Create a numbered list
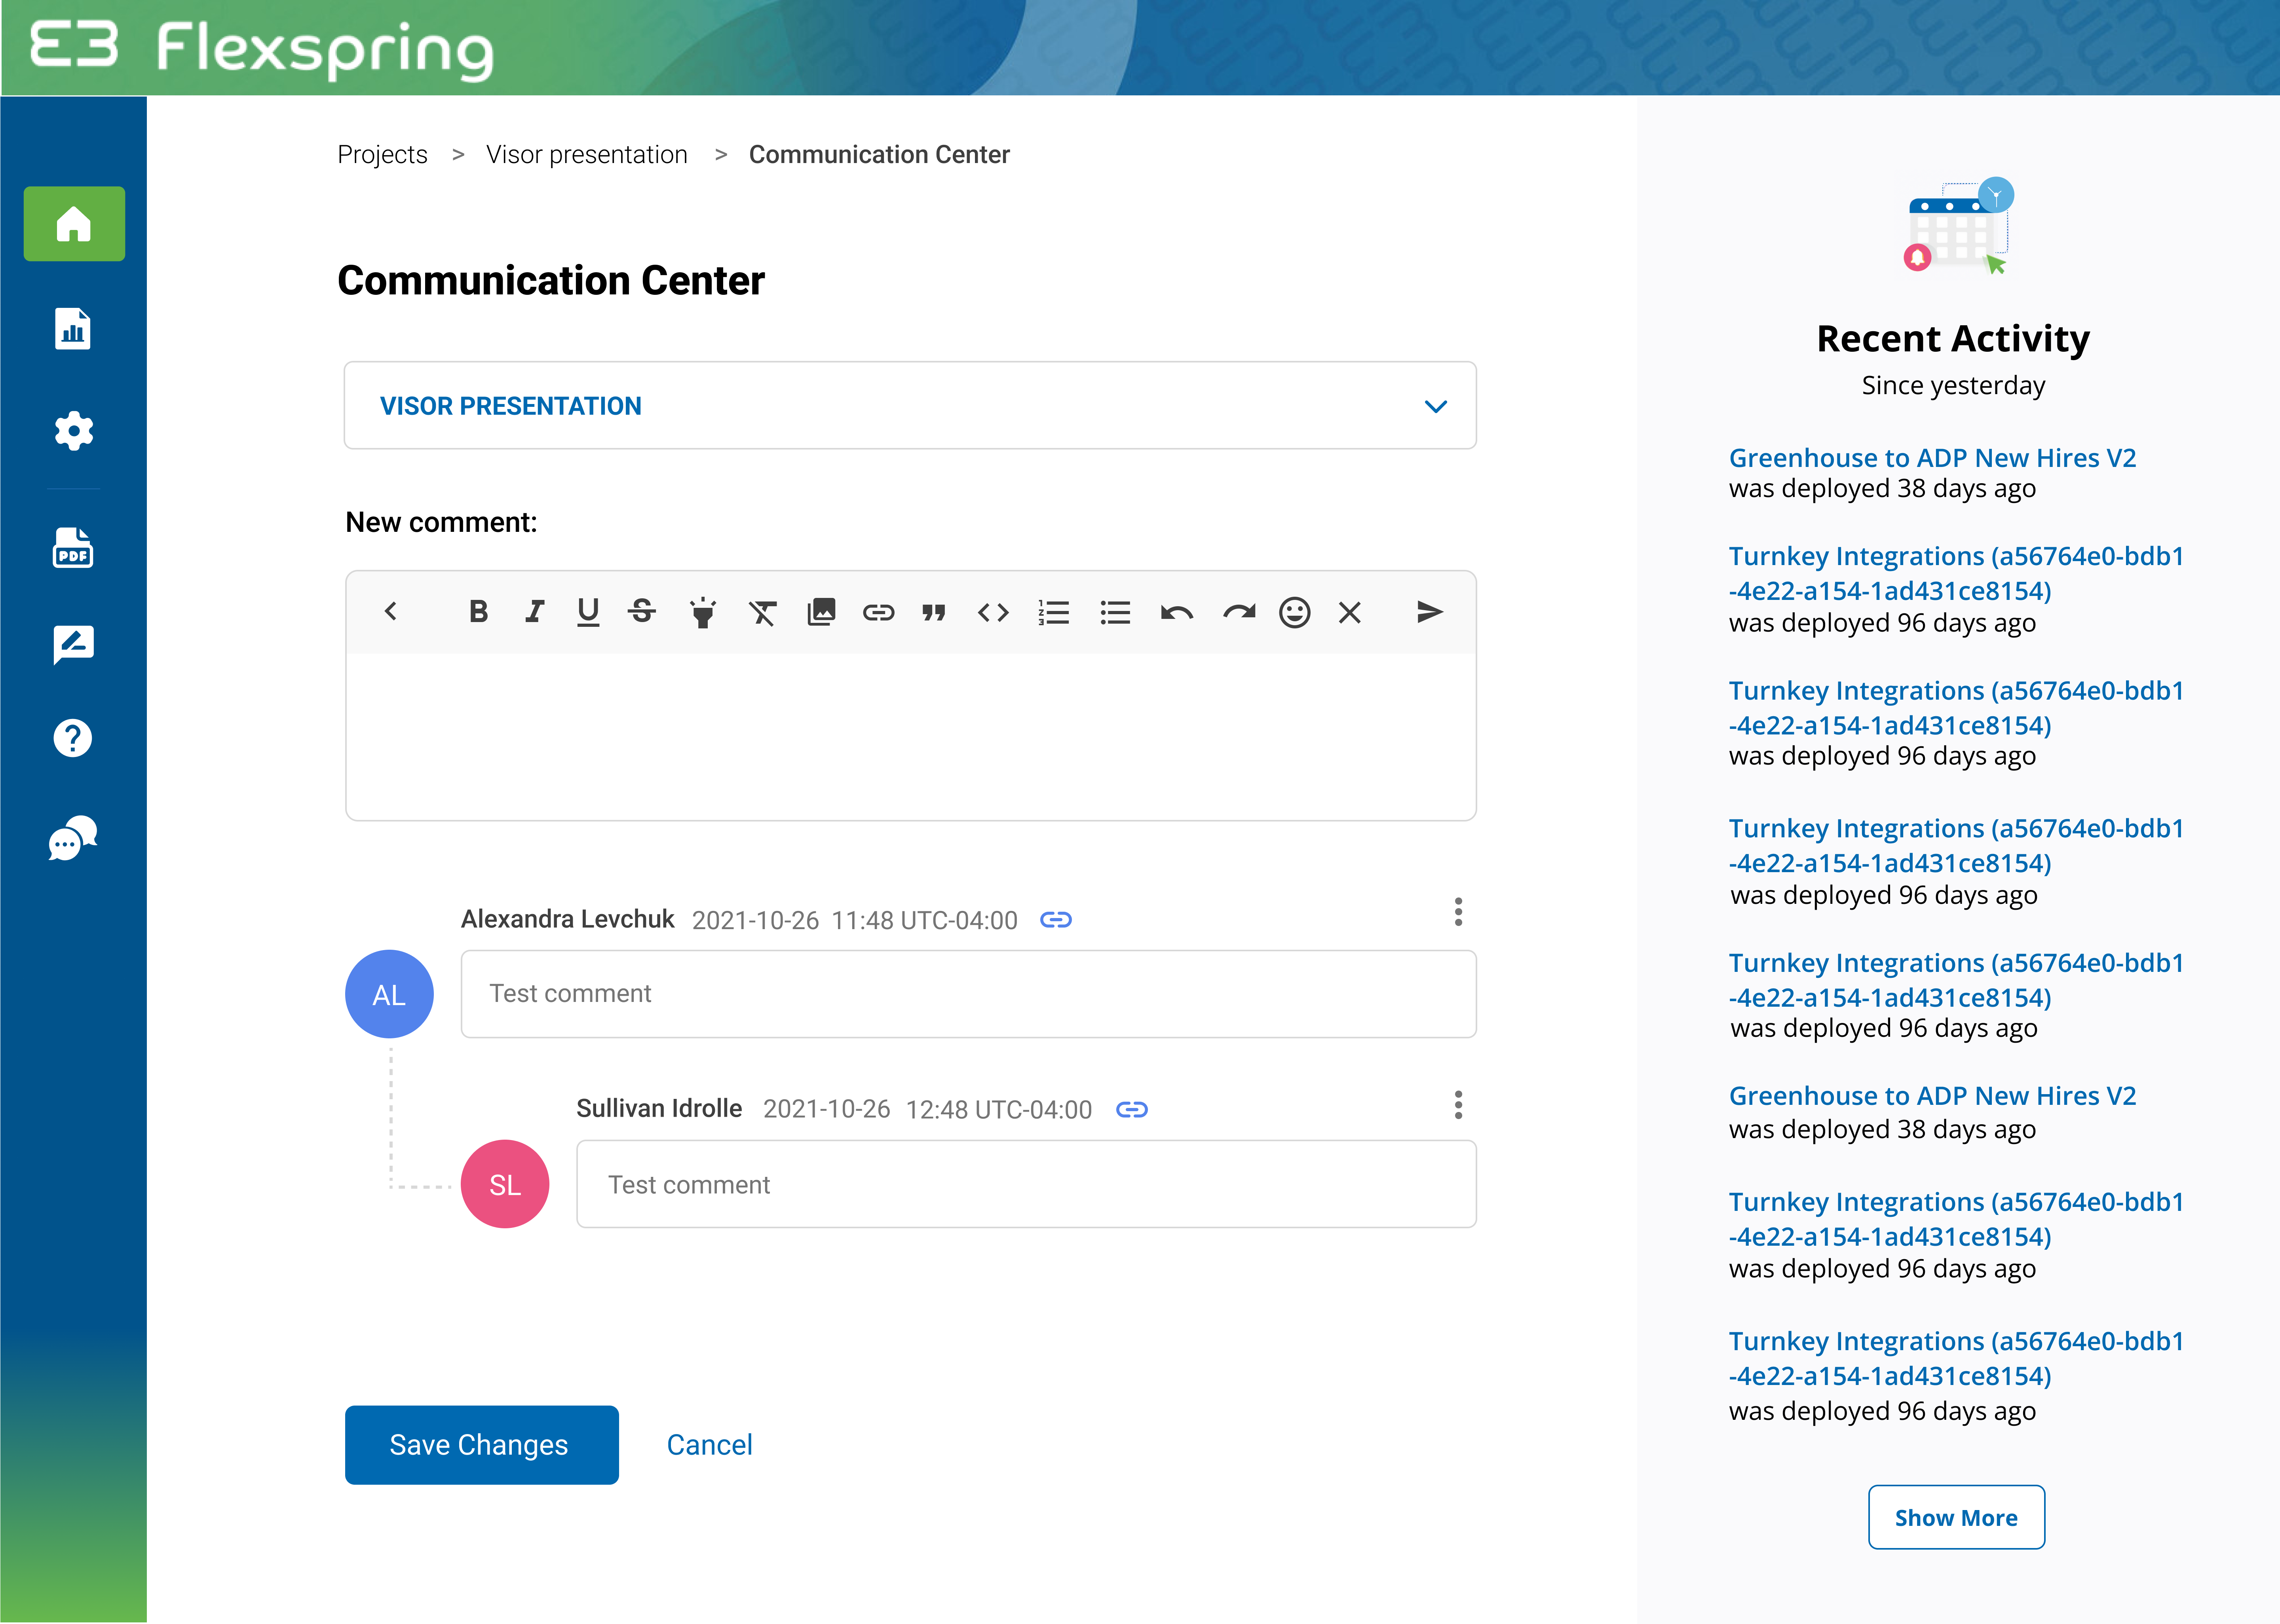This screenshot has width=2280, height=1624. coord(1054,612)
